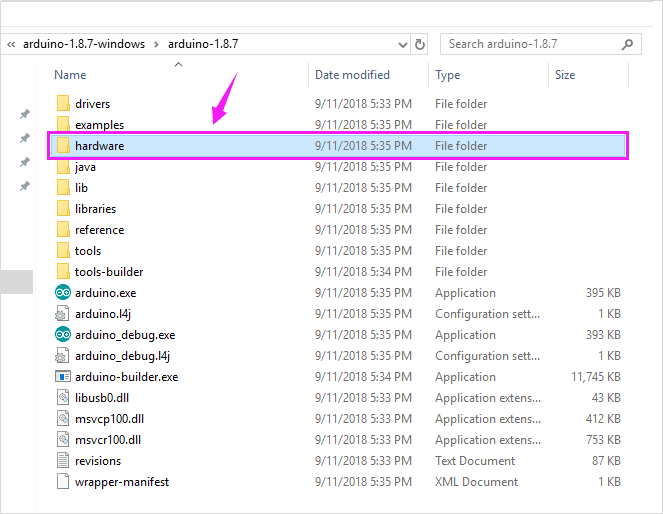Click the reference folder icon
This screenshot has height=514, width=663.
(x=63, y=230)
